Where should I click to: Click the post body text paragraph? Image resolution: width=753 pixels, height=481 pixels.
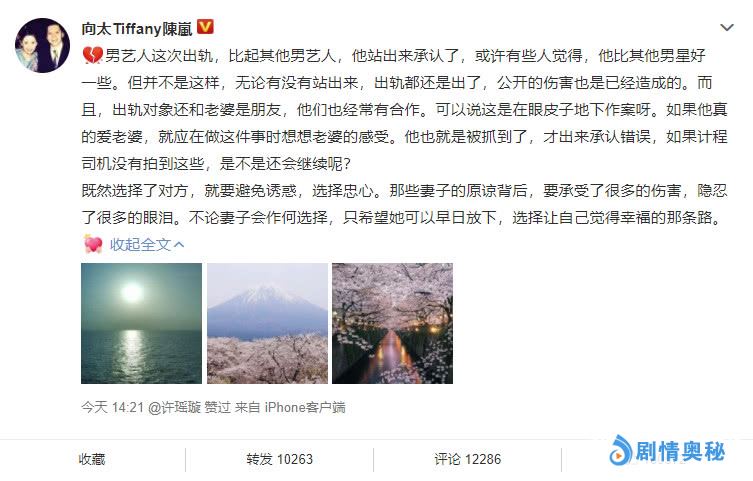point(404,137)
